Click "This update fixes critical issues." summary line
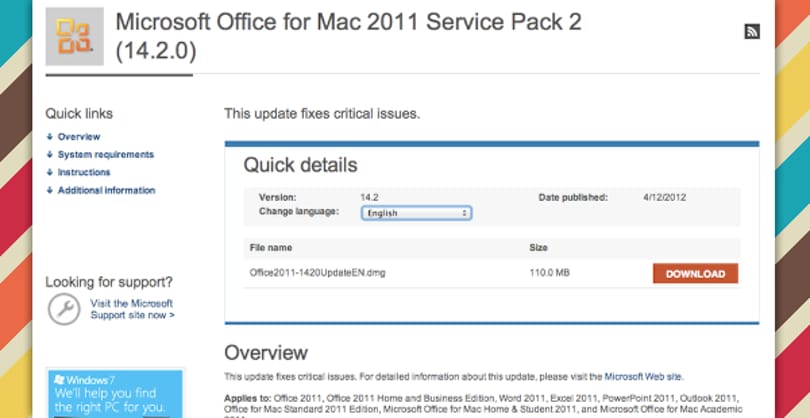Viewport: 810px width, 418px height. (x=322, y=114)
